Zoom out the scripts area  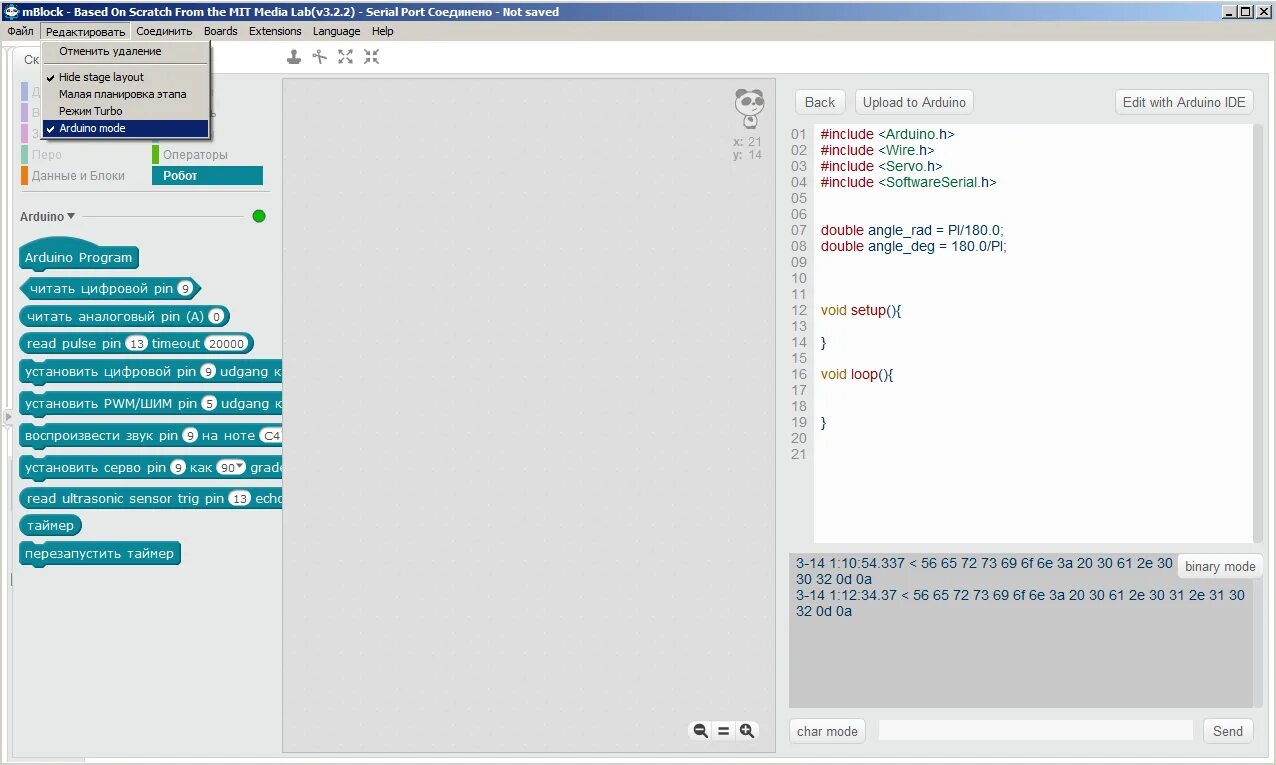point(700,731)
